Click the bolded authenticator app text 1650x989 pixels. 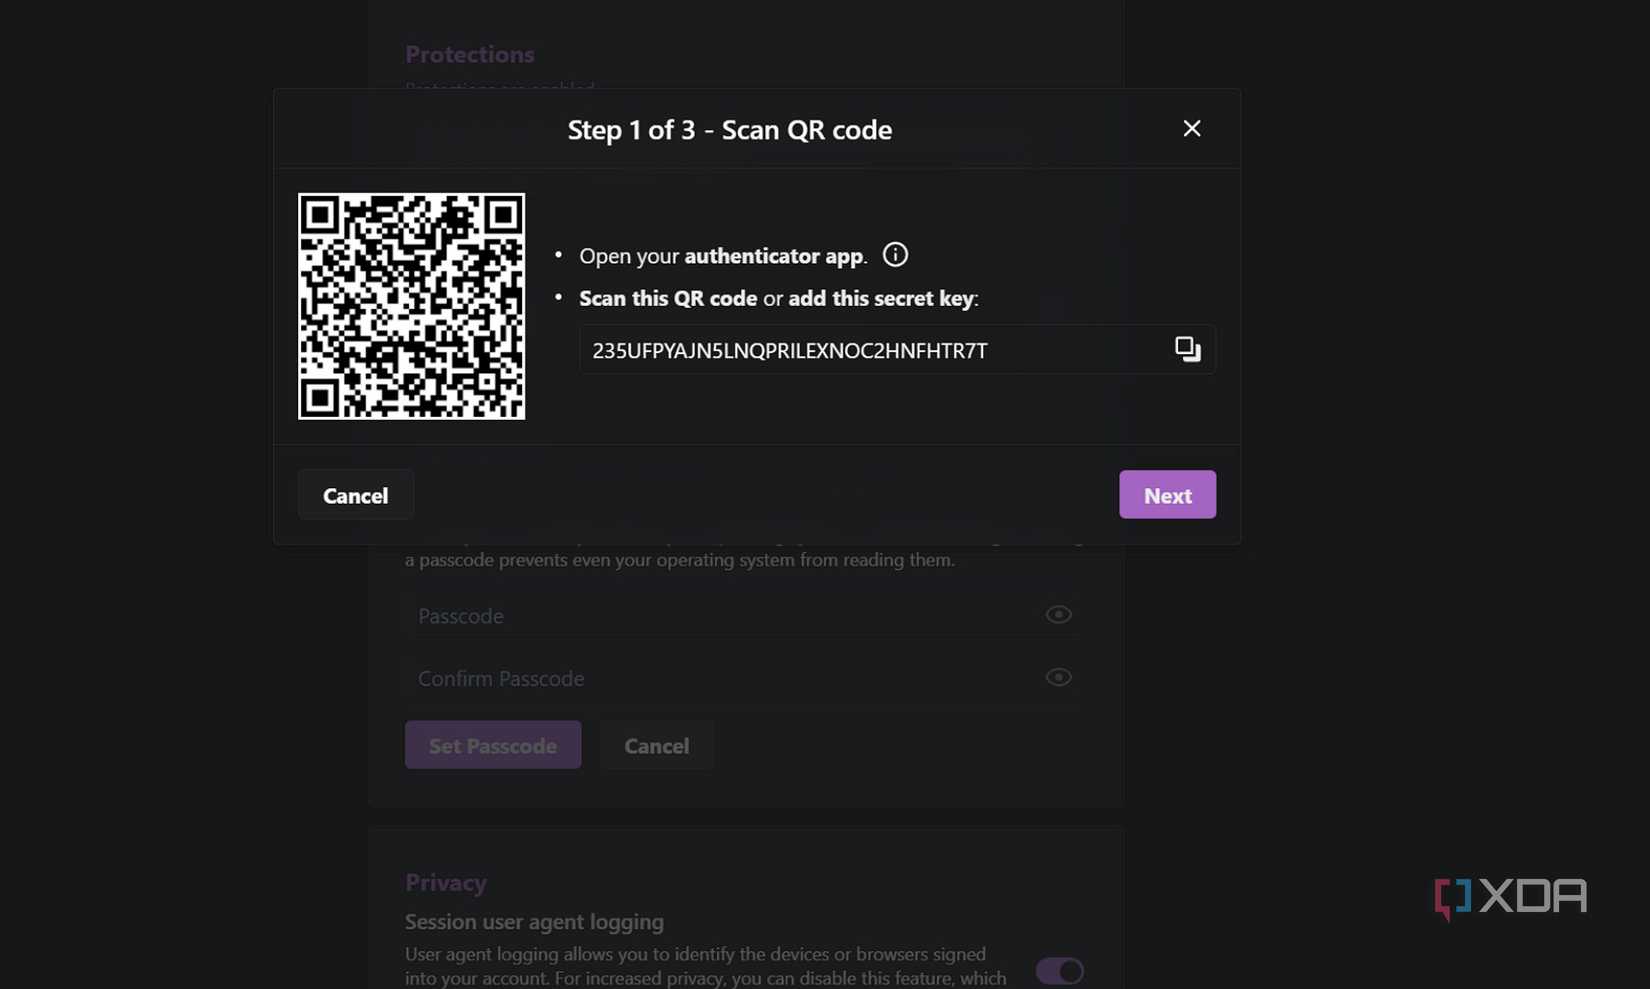click(773, 256)
